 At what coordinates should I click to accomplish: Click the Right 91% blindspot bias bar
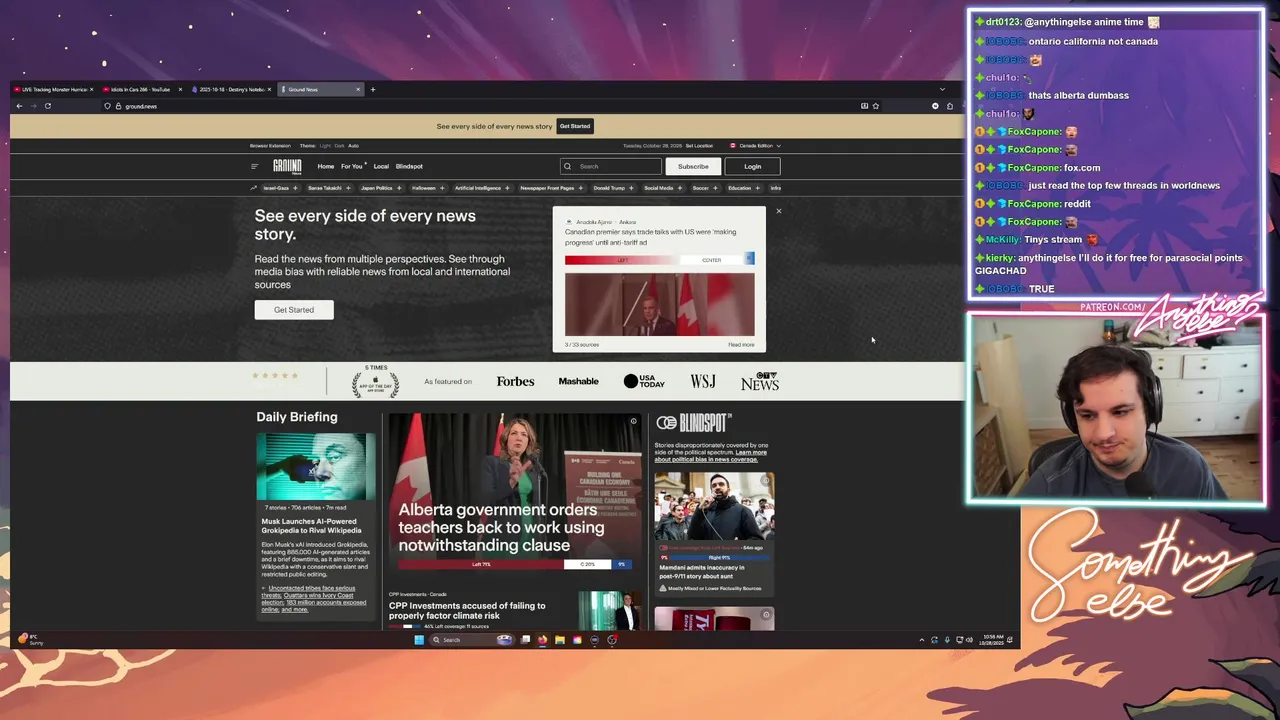pyautogui.click(x=721, y=557)
